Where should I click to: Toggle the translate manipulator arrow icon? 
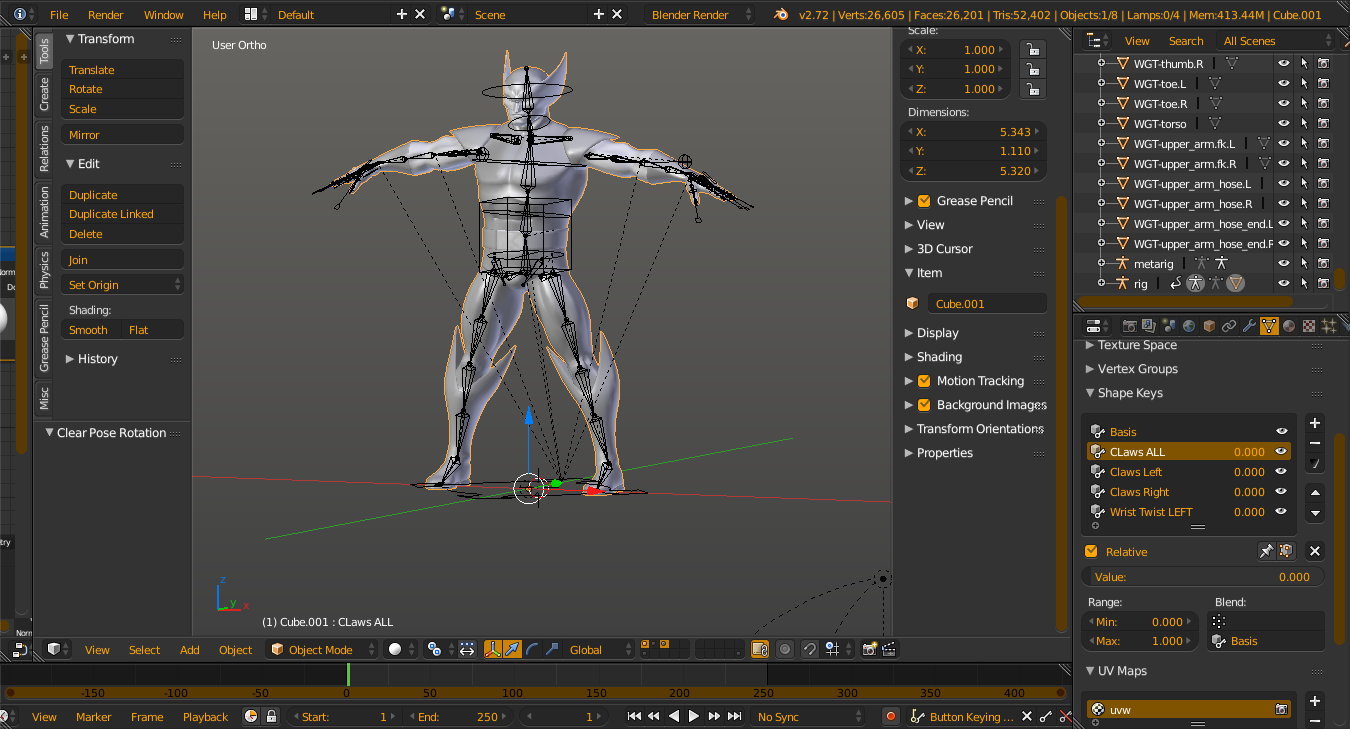(512, 650)
